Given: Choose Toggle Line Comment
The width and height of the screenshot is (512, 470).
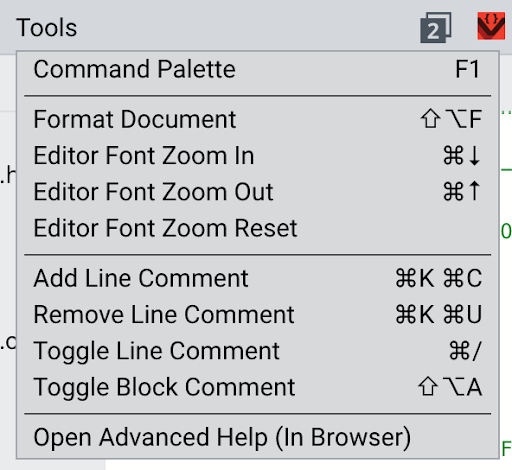Looking at the screenshot, I should tap(257, 351).
